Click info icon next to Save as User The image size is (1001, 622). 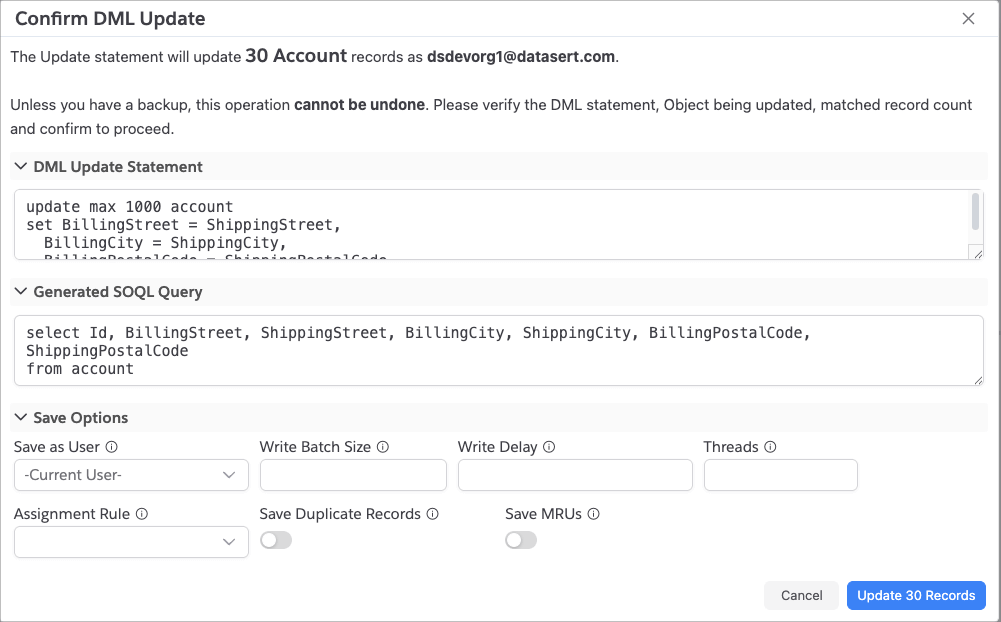(112, 447)
